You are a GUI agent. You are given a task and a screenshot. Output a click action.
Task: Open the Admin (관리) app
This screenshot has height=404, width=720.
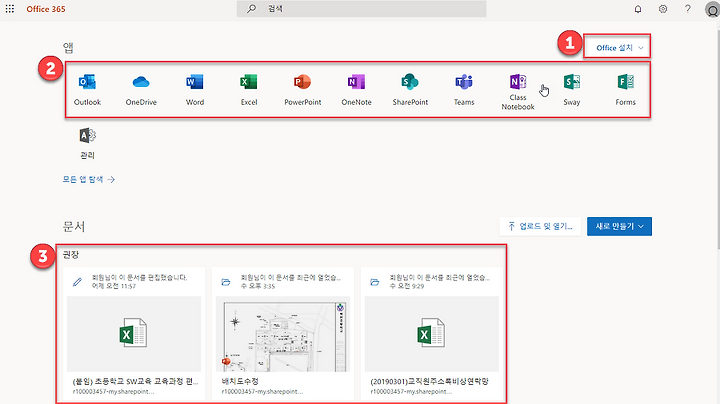(x=87, y=143)
